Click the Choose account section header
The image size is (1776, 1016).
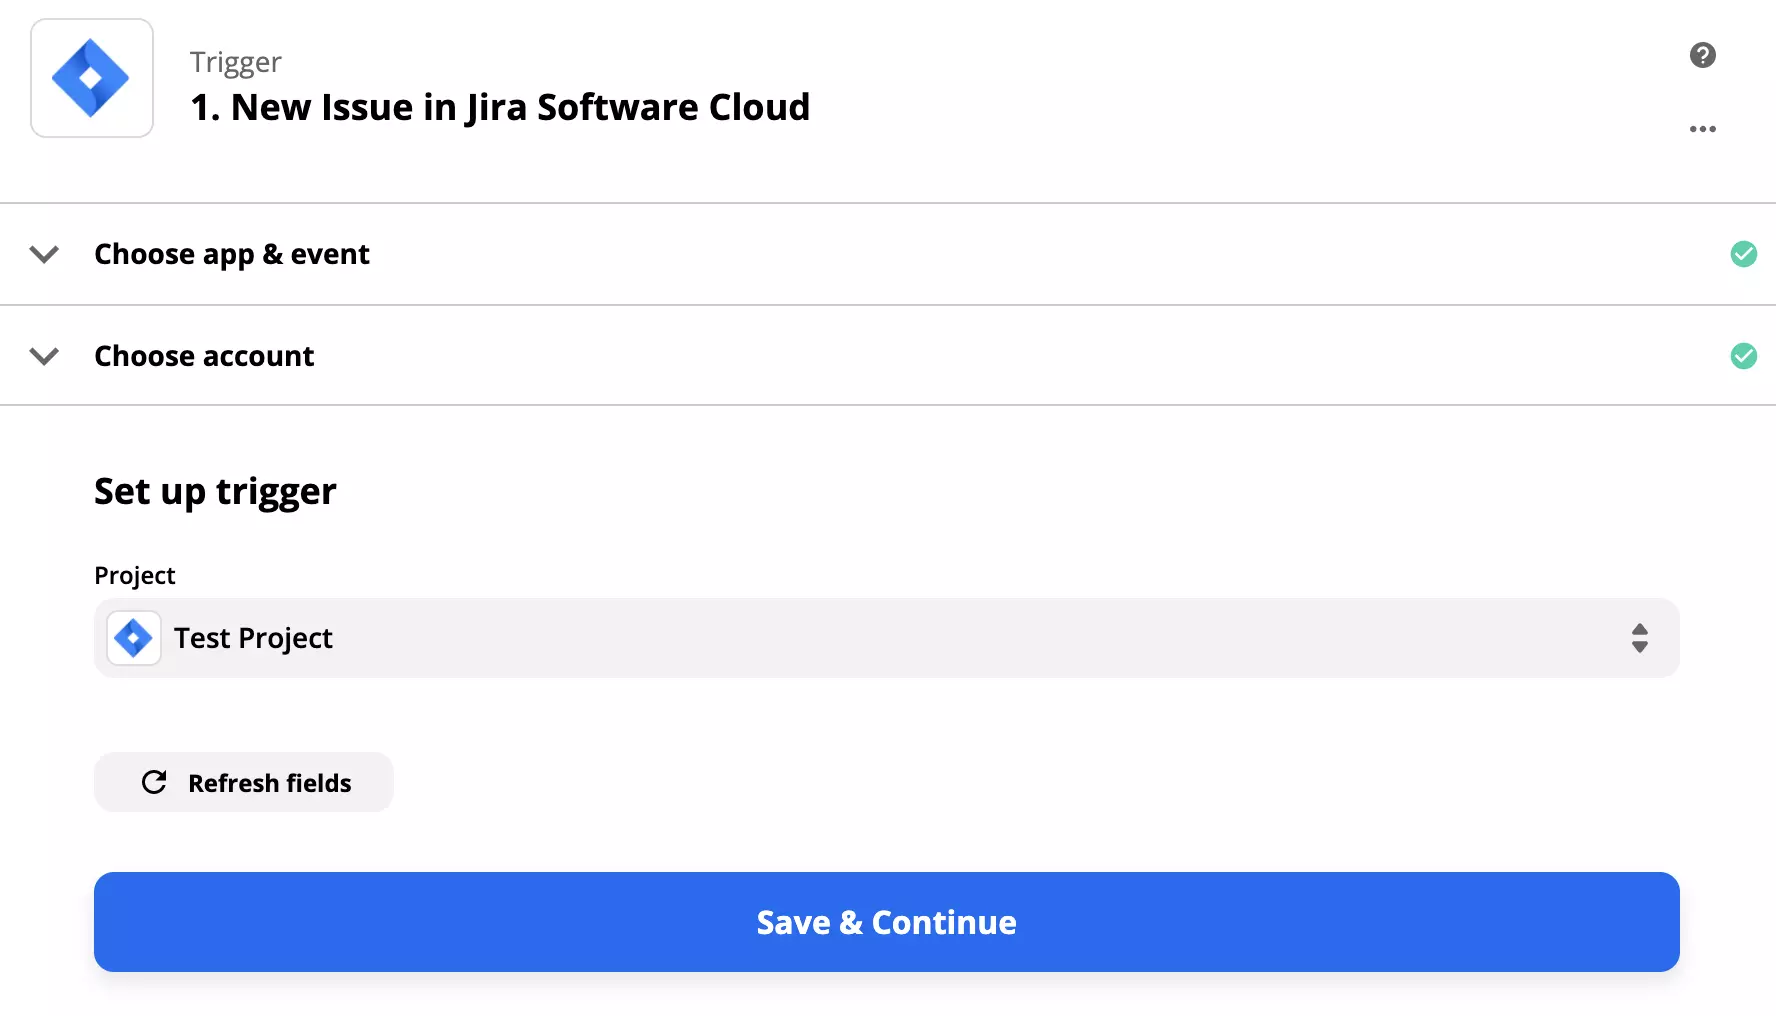point(204,356)
